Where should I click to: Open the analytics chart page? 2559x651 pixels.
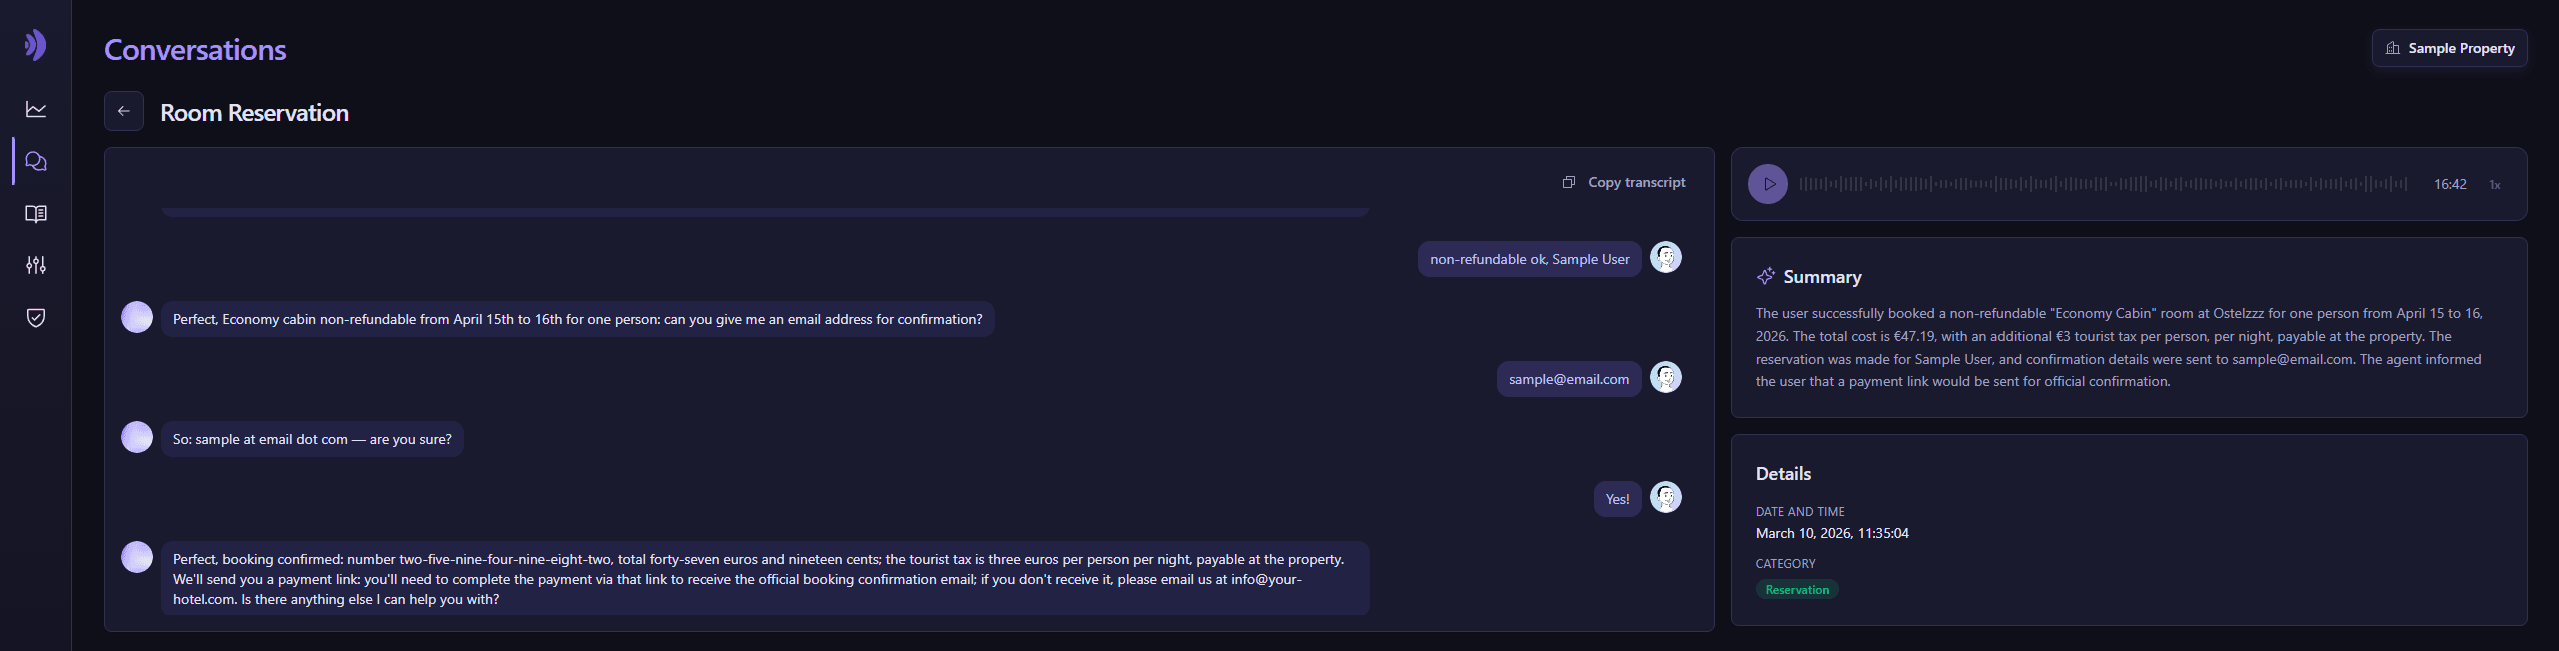click(36, 110)
